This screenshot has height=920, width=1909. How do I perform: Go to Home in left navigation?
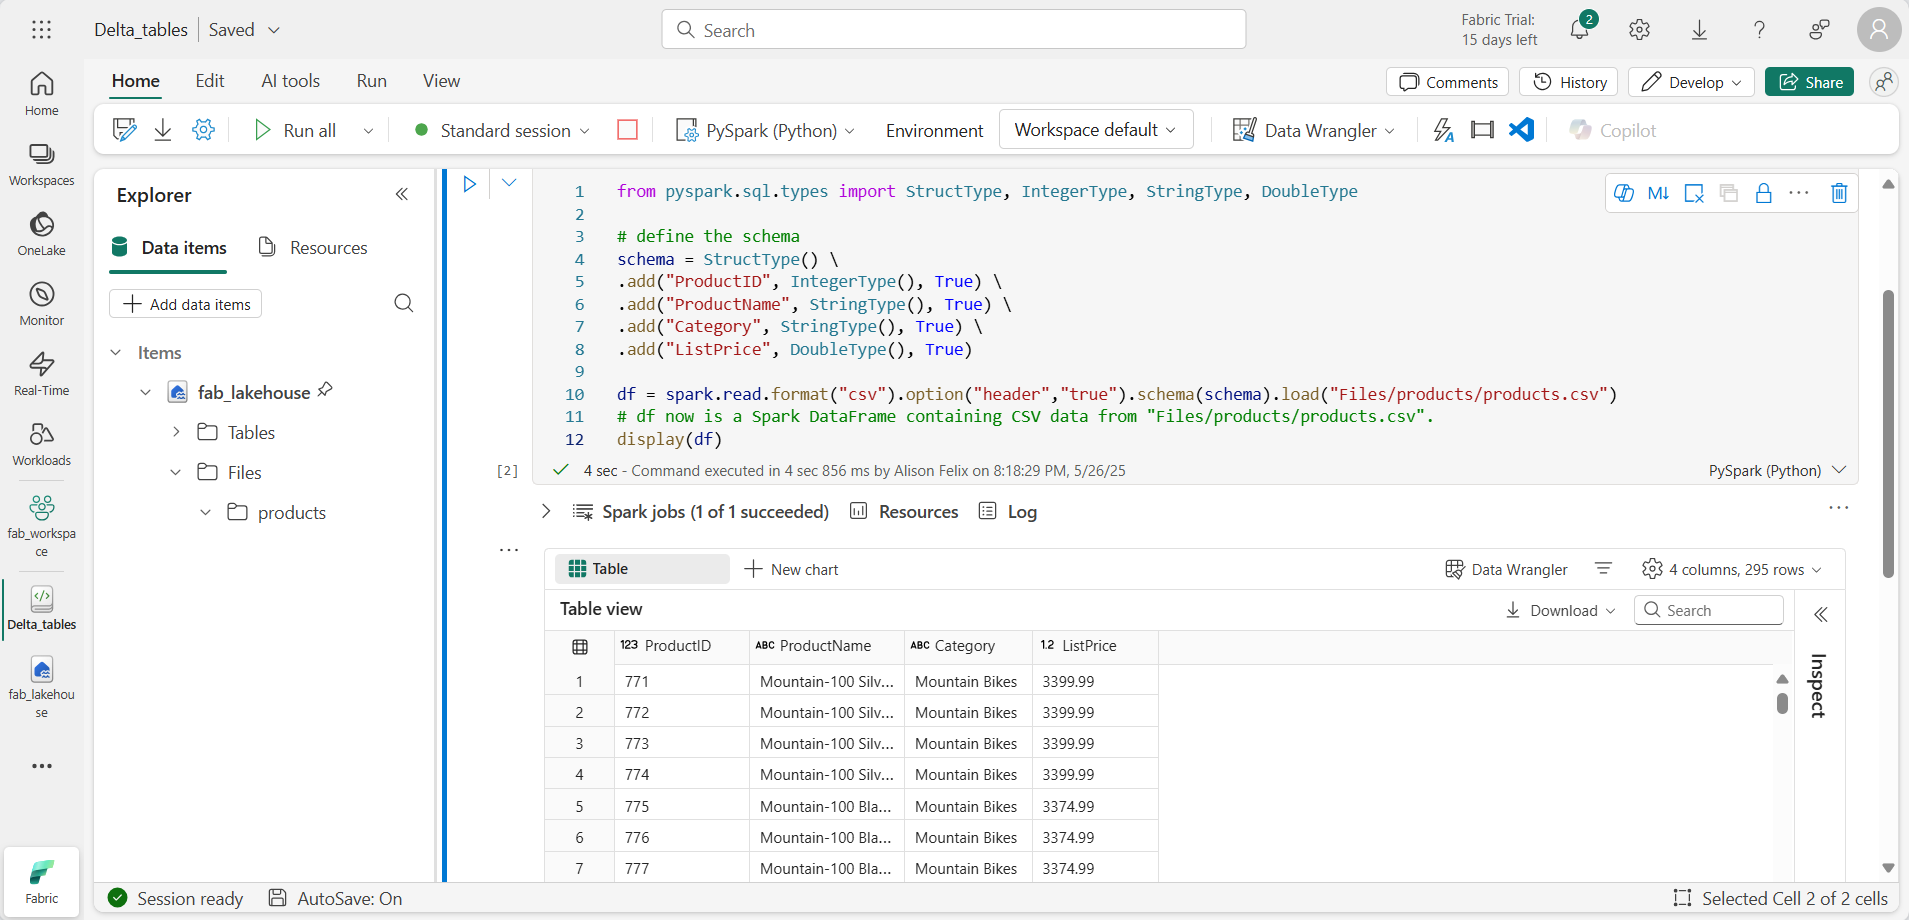coord(41,94)
